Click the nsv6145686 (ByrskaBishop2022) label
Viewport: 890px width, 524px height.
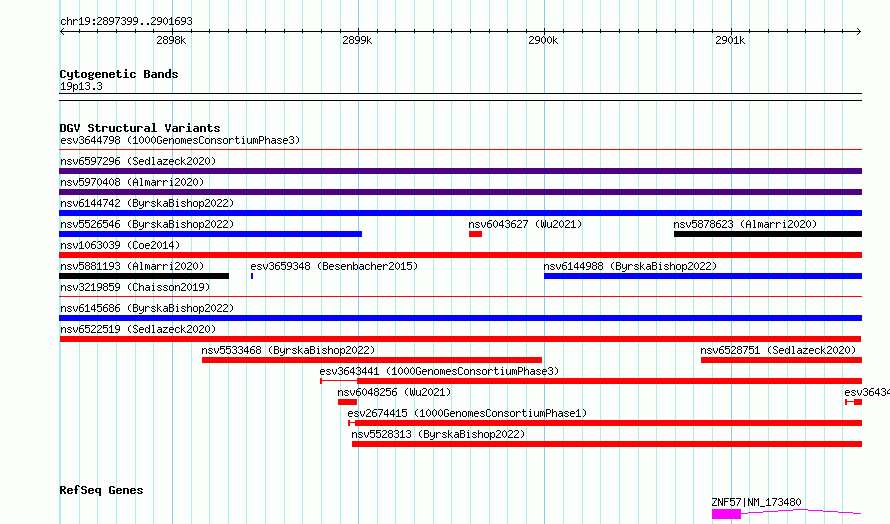pos(147,308)
